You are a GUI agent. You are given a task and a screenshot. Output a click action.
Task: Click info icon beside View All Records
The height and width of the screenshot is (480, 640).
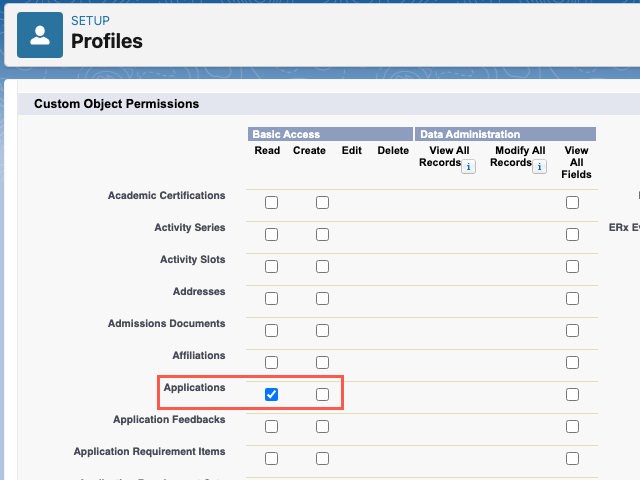tap(468, 167)
